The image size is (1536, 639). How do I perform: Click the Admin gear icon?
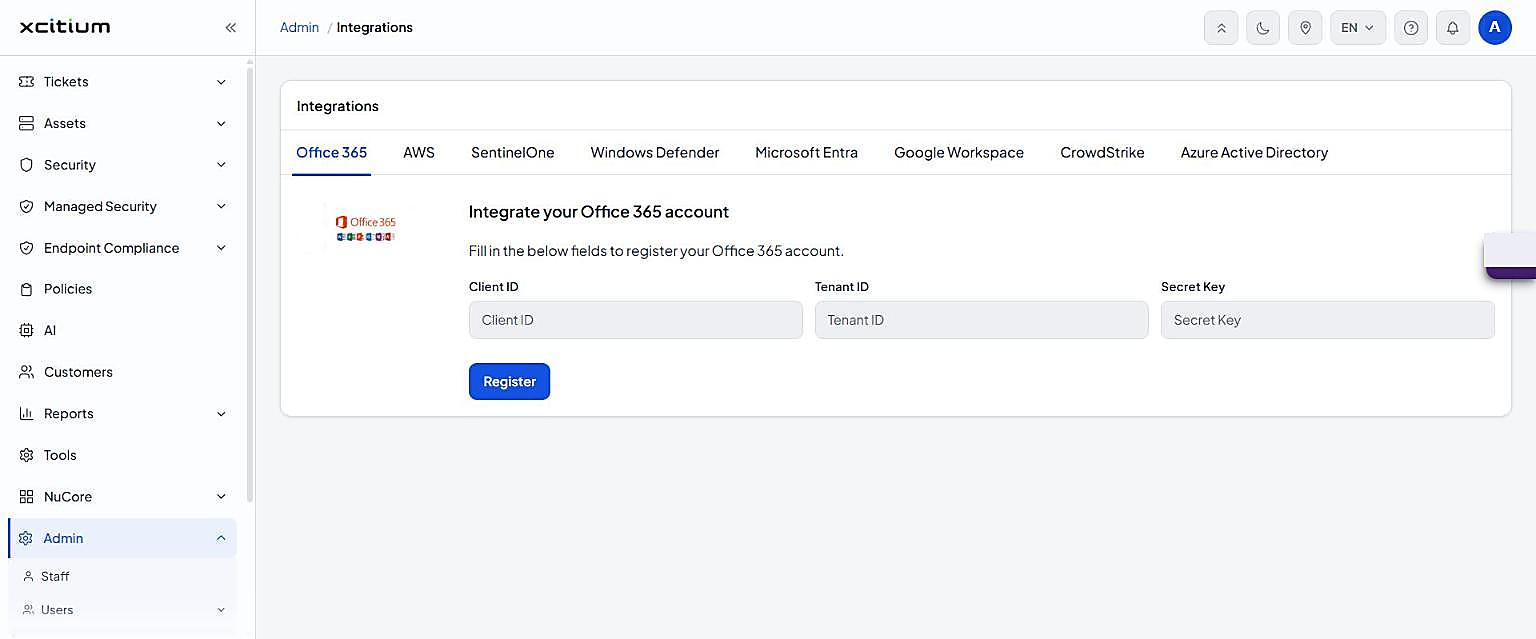pyautogui.click(x=27, y=538)
